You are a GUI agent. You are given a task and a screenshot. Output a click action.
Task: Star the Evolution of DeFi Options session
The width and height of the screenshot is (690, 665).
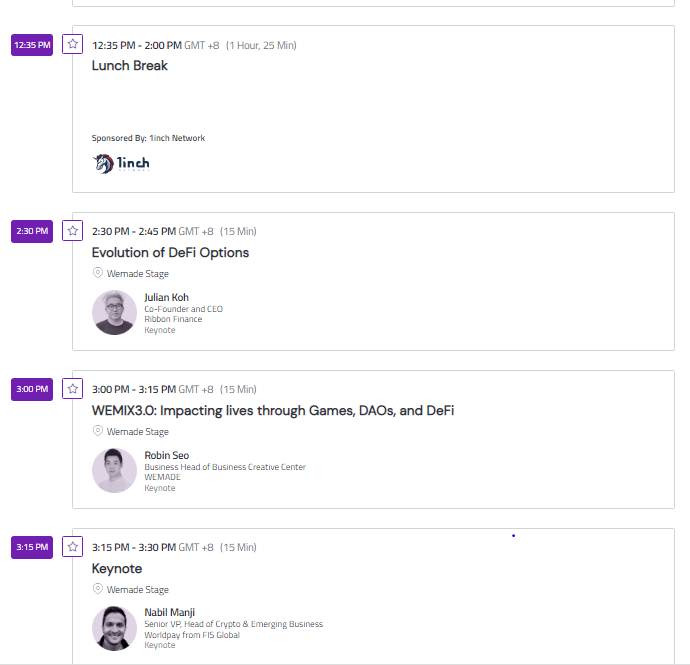(x=73, y=231)
